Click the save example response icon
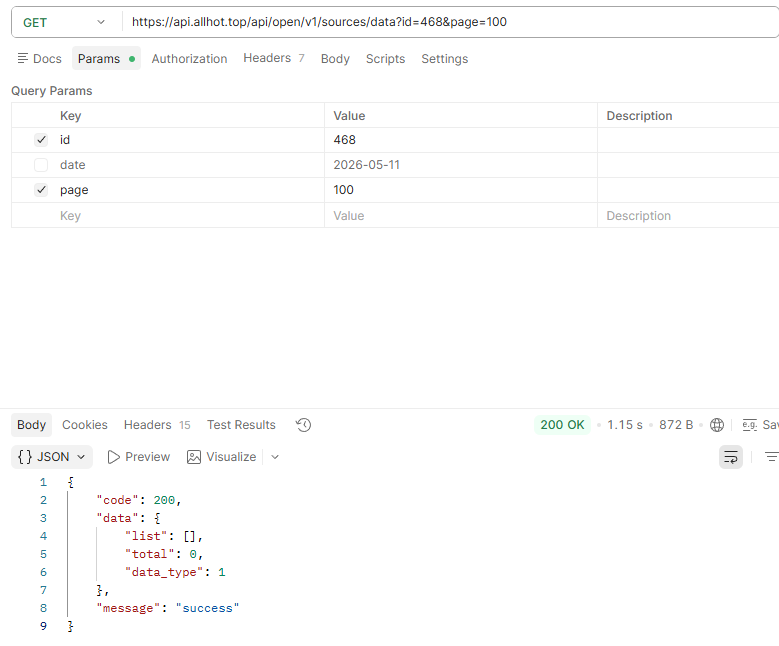 tap(750, 425)
